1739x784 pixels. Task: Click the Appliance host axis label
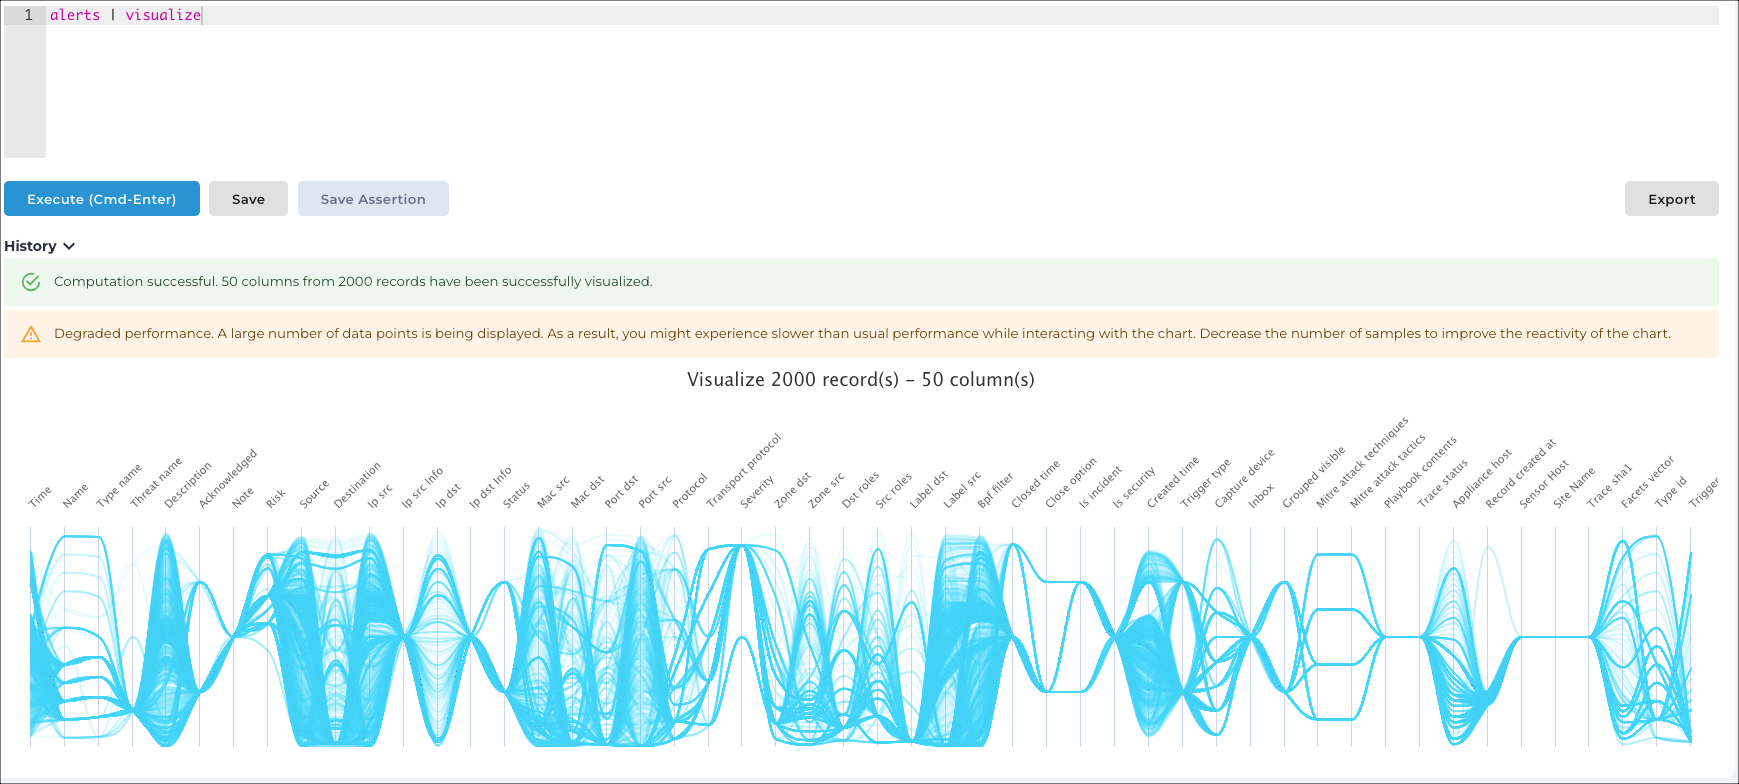point(1482,478)
